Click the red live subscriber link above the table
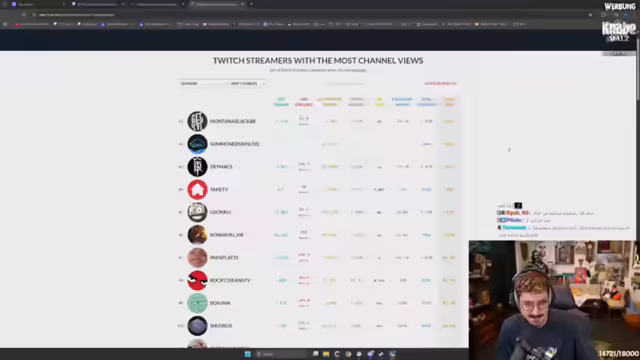The image size is (640, 360). tap(440, 83)
